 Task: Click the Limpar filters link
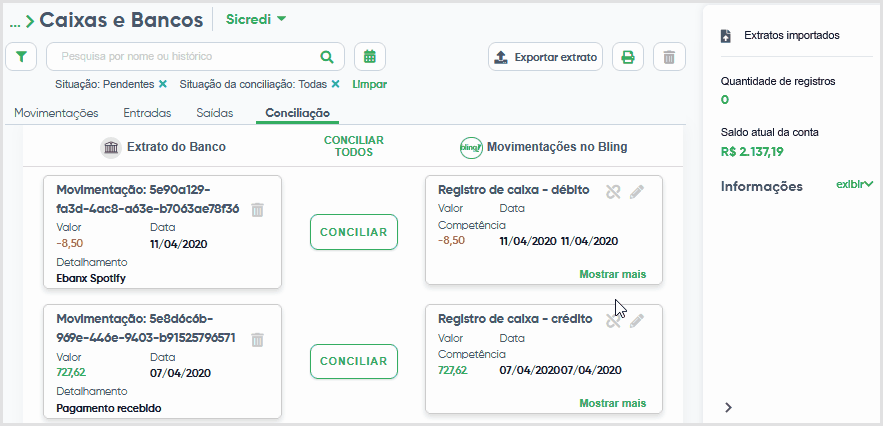tap(369, 84)
